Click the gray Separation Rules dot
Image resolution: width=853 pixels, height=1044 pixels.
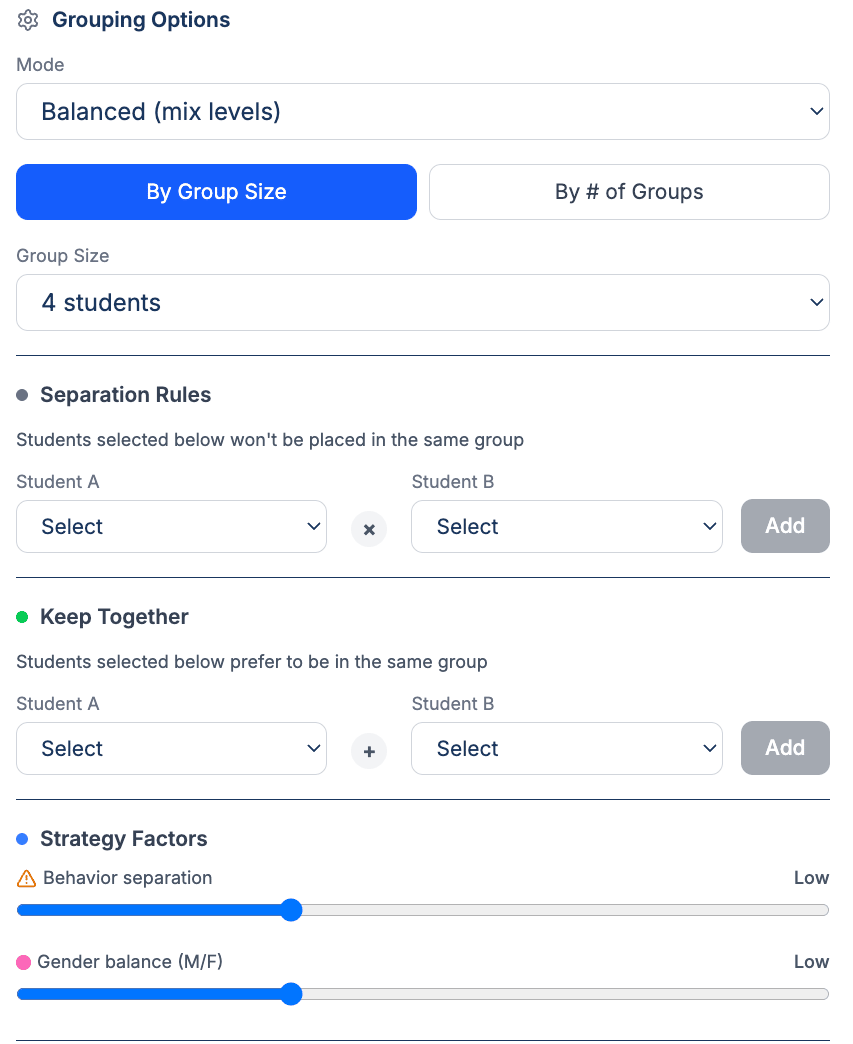23,396
